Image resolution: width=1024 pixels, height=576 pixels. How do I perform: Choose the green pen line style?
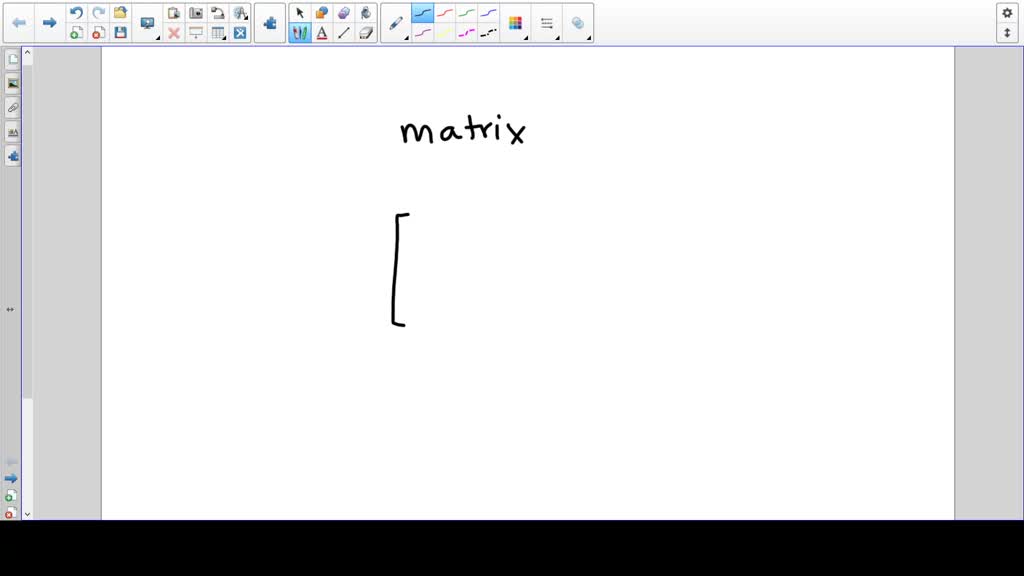[466, 12]
